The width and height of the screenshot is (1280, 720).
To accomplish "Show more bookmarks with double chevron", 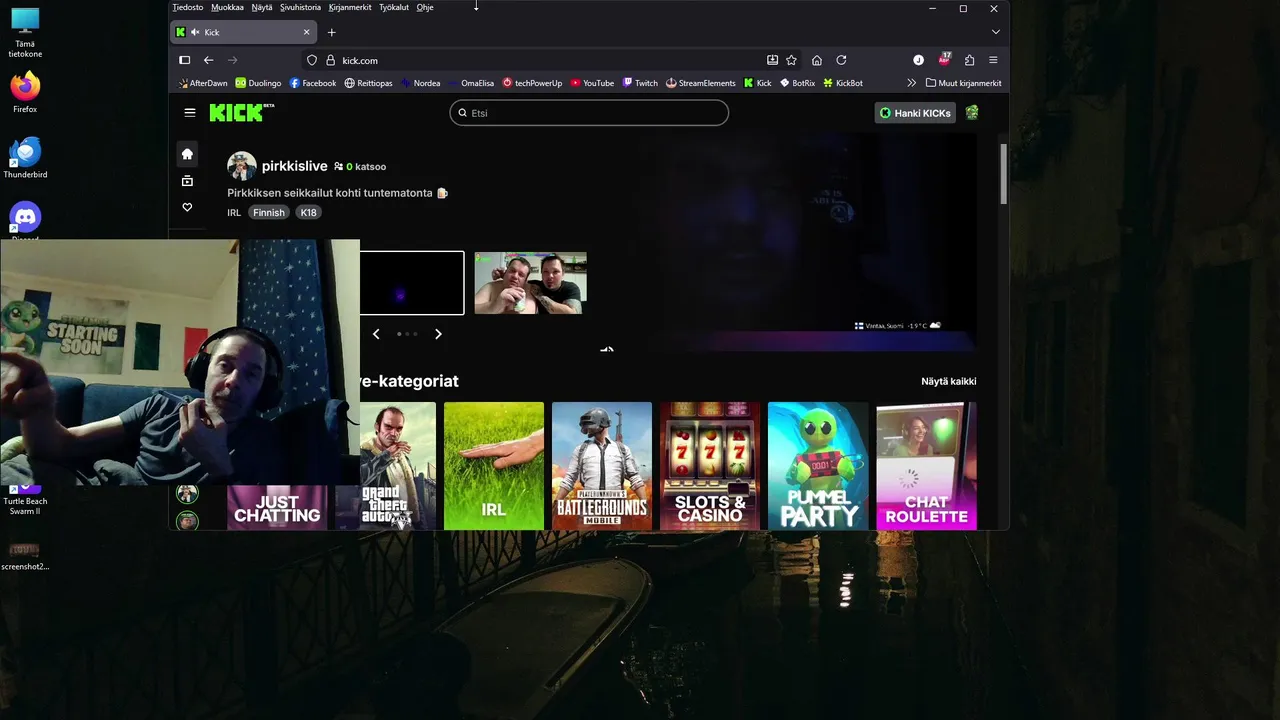I will click(911, 83).
